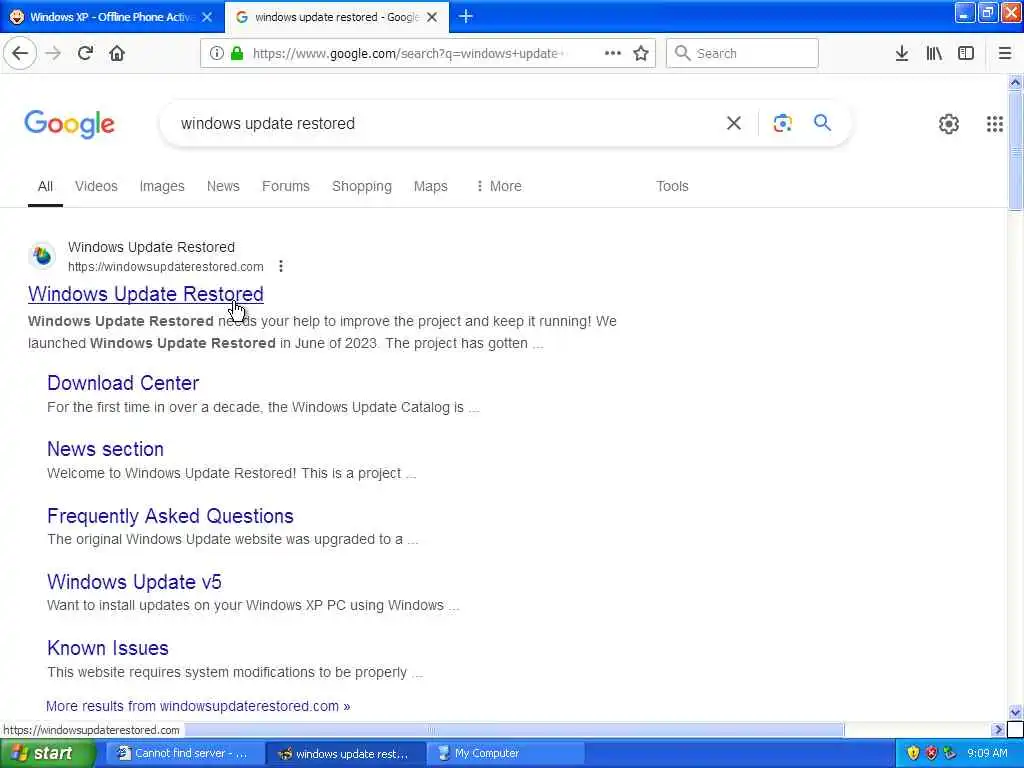Image resolution: width=1024 pixels, height=768 pixels.
Task: Open options for the windowsupdaterestored.com result
Action: pos(281,266)
